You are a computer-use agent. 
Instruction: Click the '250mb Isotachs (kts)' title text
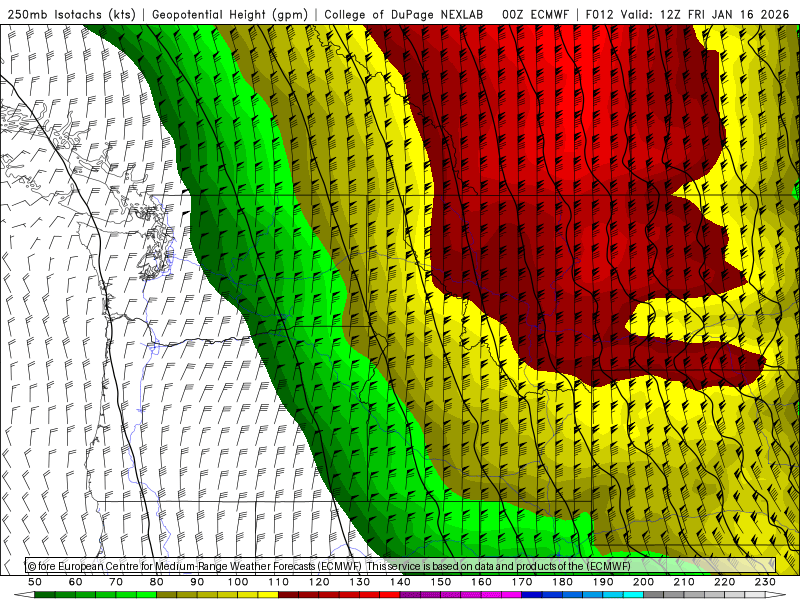tap(71, 14)
